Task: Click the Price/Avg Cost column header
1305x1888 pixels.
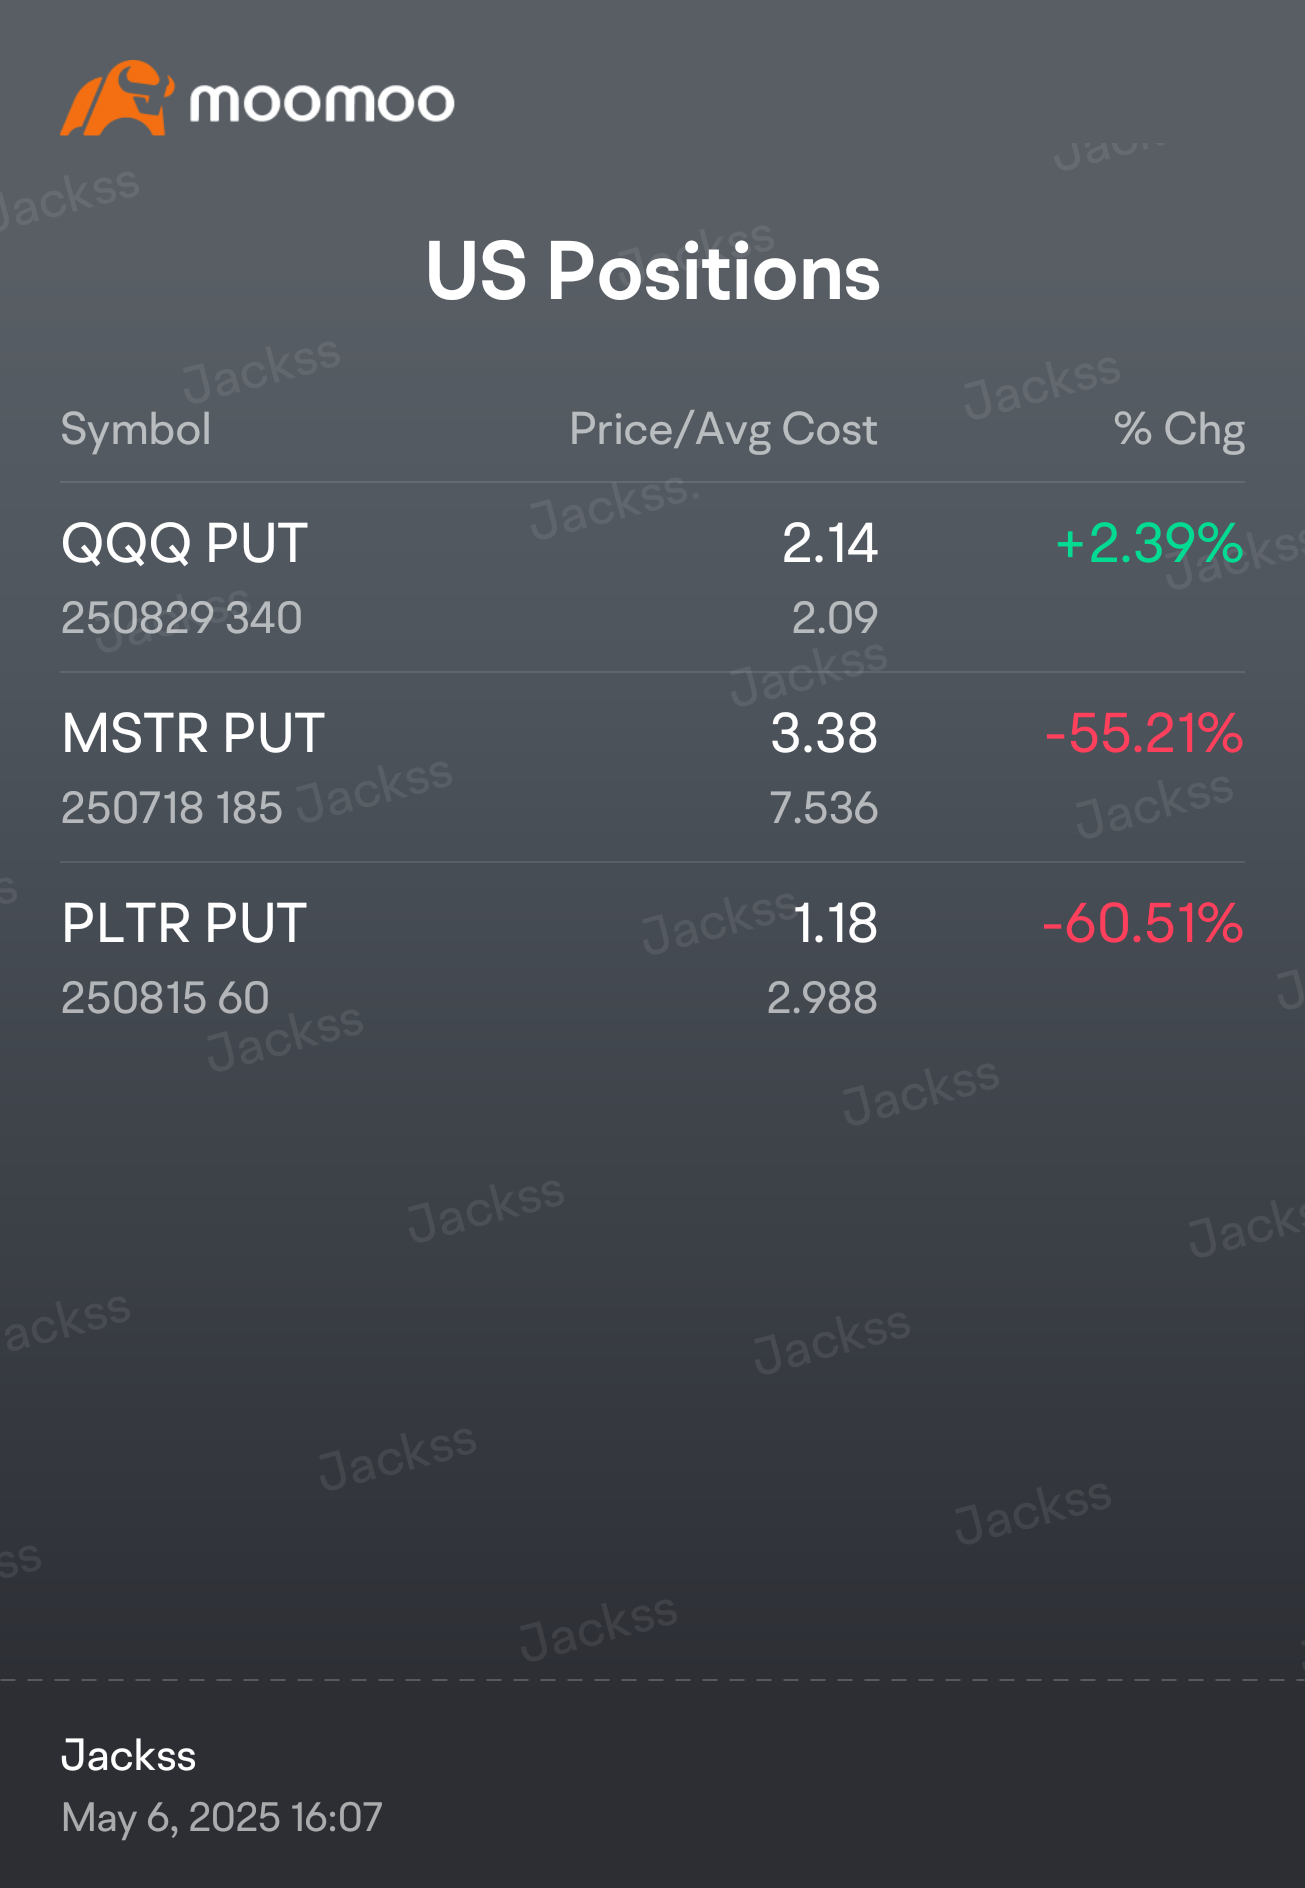Action: tap(723, 430)
